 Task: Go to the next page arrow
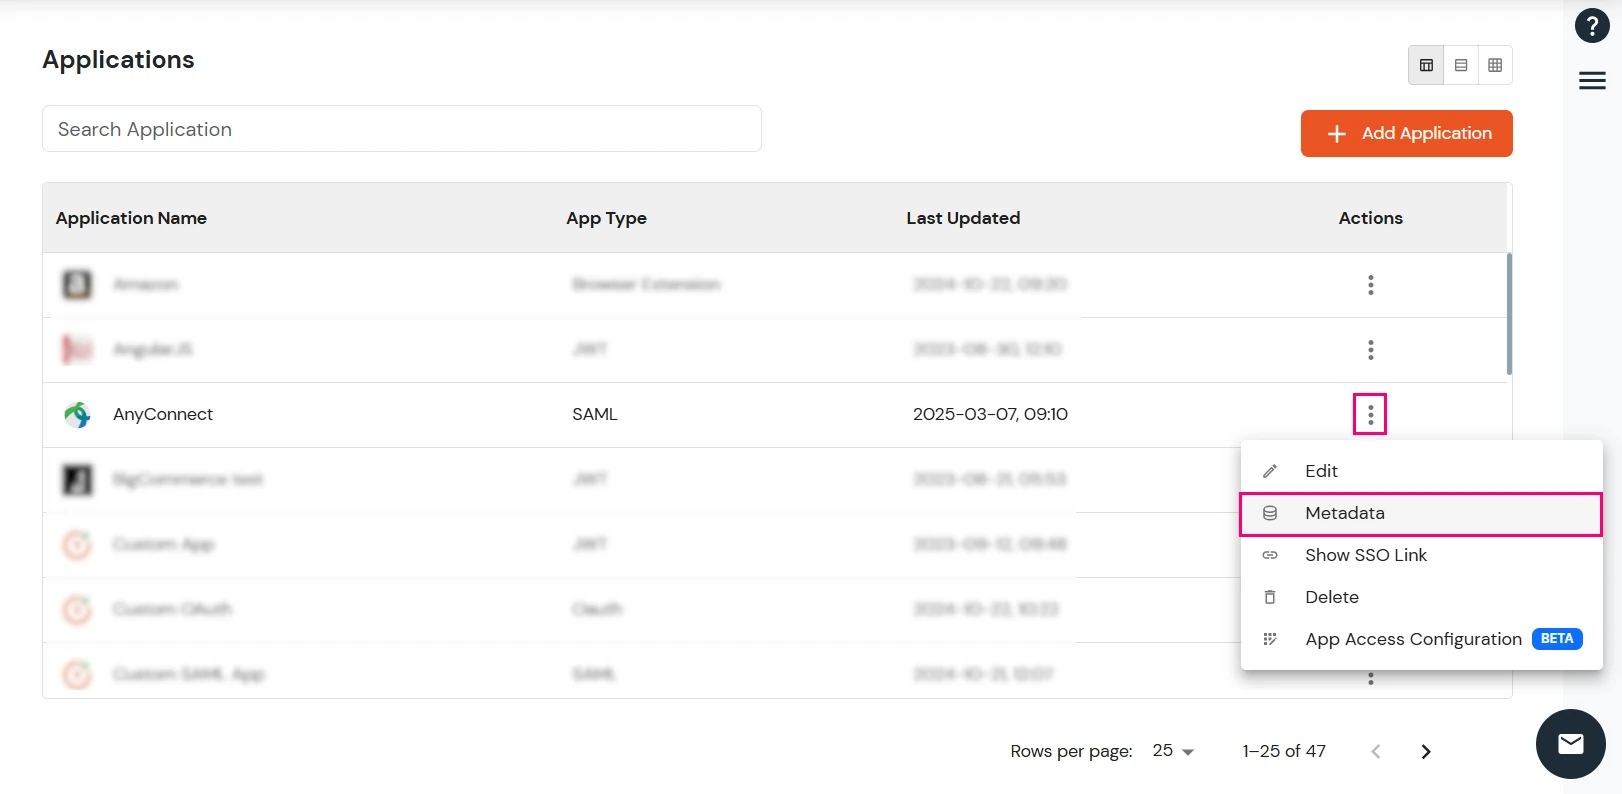click(x=1426, y=751)
